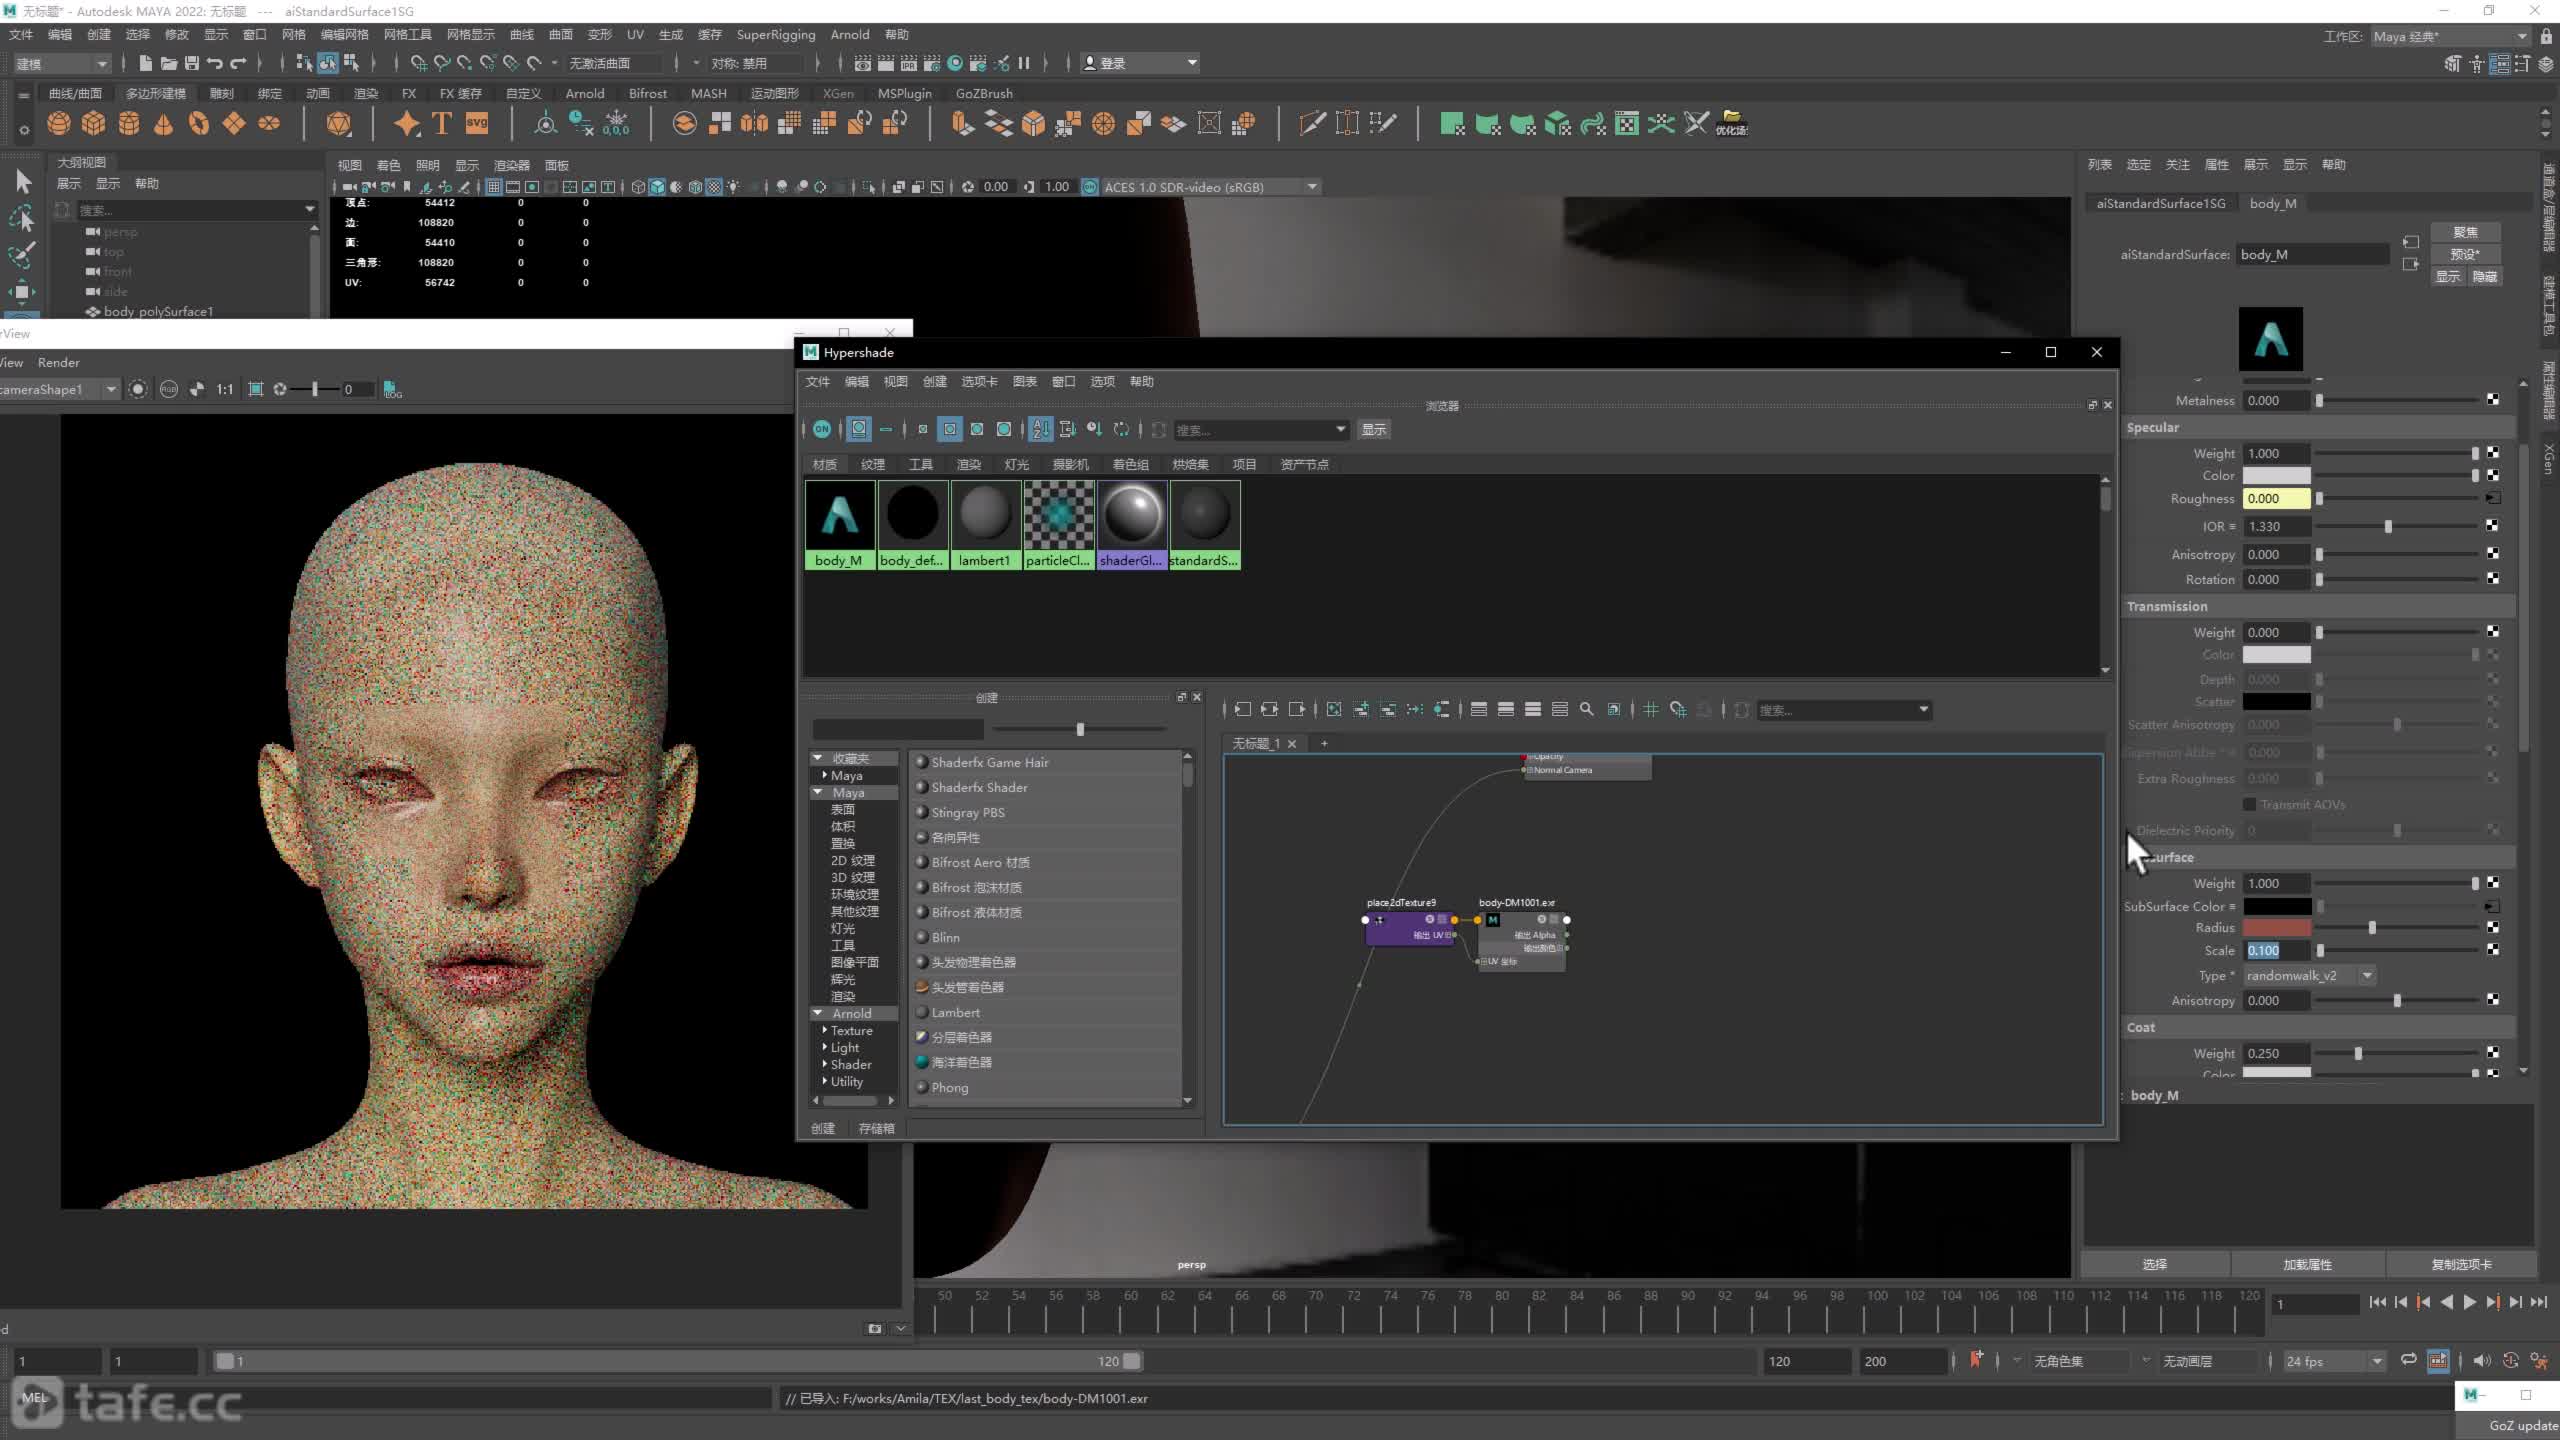Open the body_M material swatch
The image size is (2560, 1440).
tap(840, 524)
